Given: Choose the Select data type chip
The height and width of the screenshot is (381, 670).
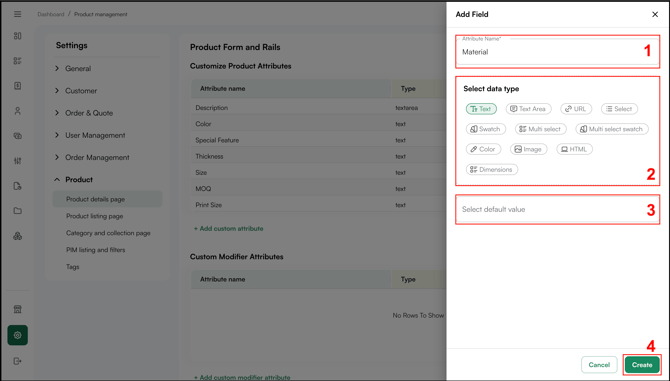Looking at the screenshot, I should click(619, 109).
